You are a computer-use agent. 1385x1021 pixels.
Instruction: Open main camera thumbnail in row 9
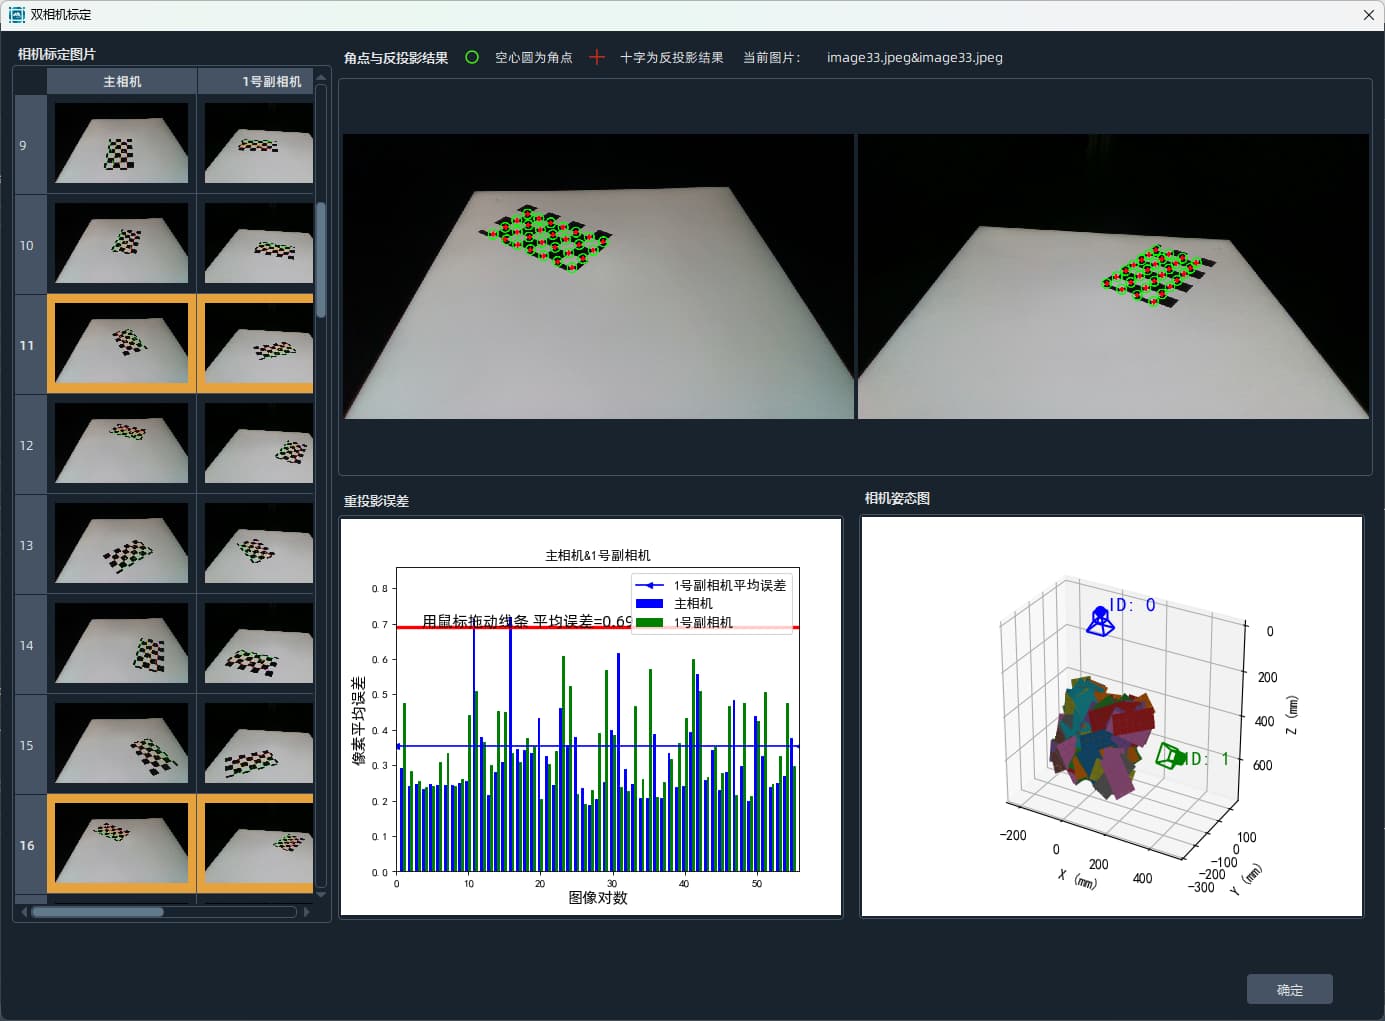tap(121, 144)
